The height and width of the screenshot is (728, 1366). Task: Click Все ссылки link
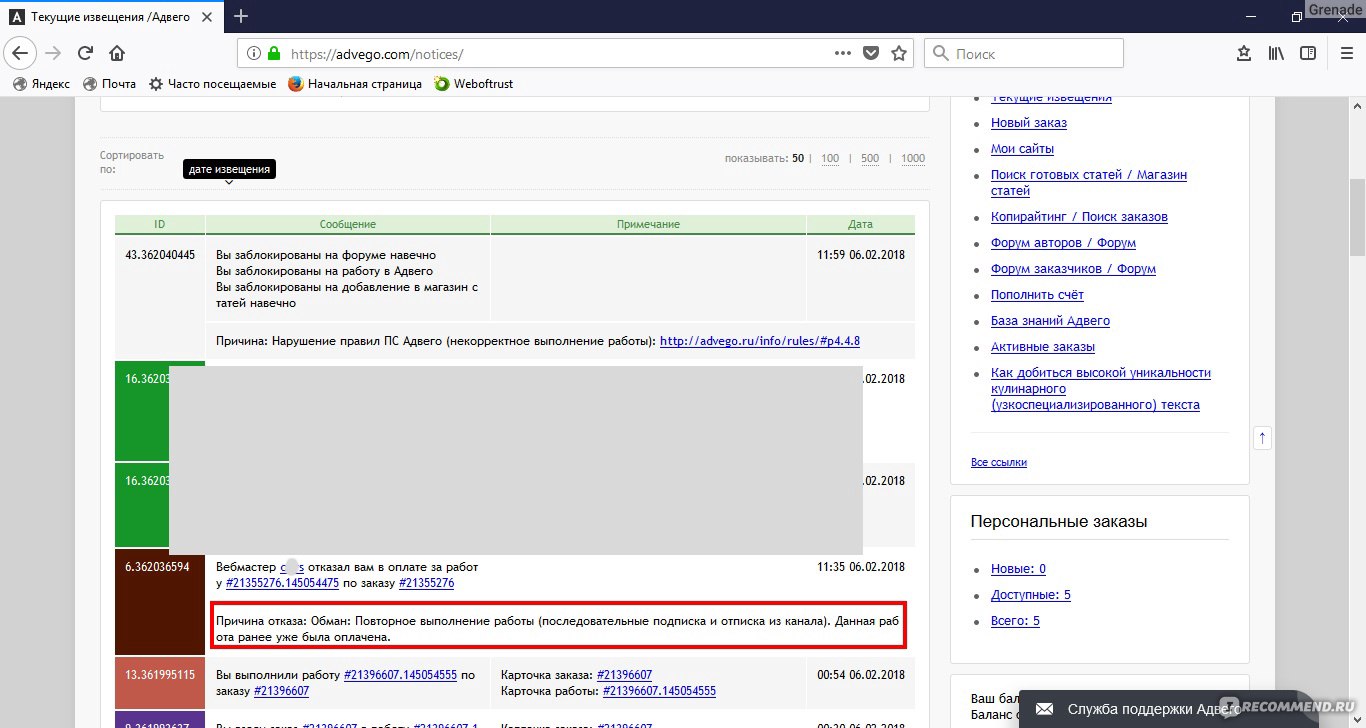(999, 462)
